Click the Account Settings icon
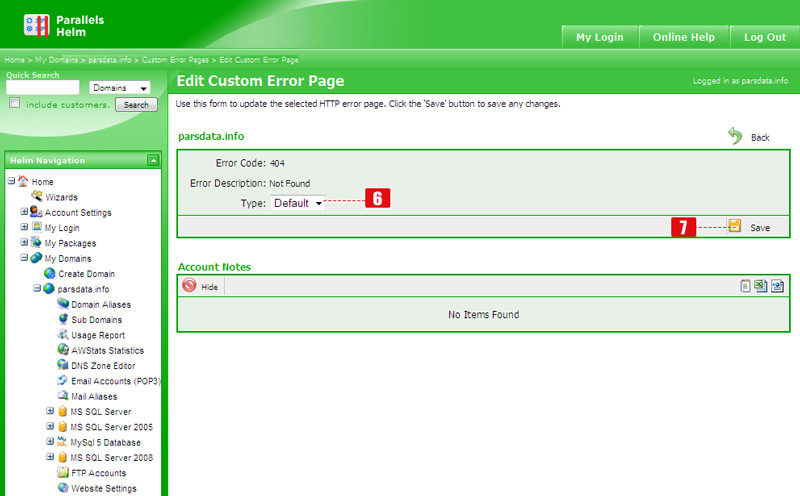800x496 pixels. click(x=36, y=211)
